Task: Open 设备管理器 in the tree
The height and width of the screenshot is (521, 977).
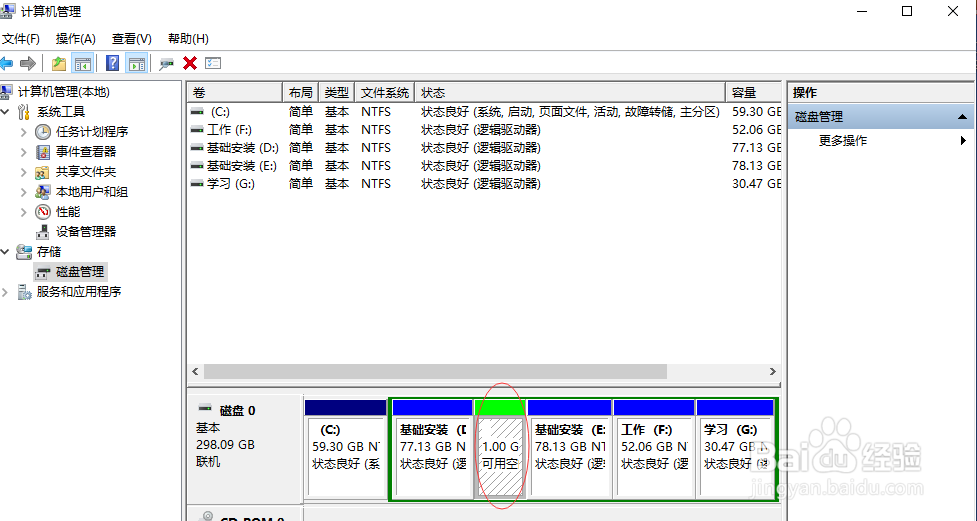Action: click(86, 231)
